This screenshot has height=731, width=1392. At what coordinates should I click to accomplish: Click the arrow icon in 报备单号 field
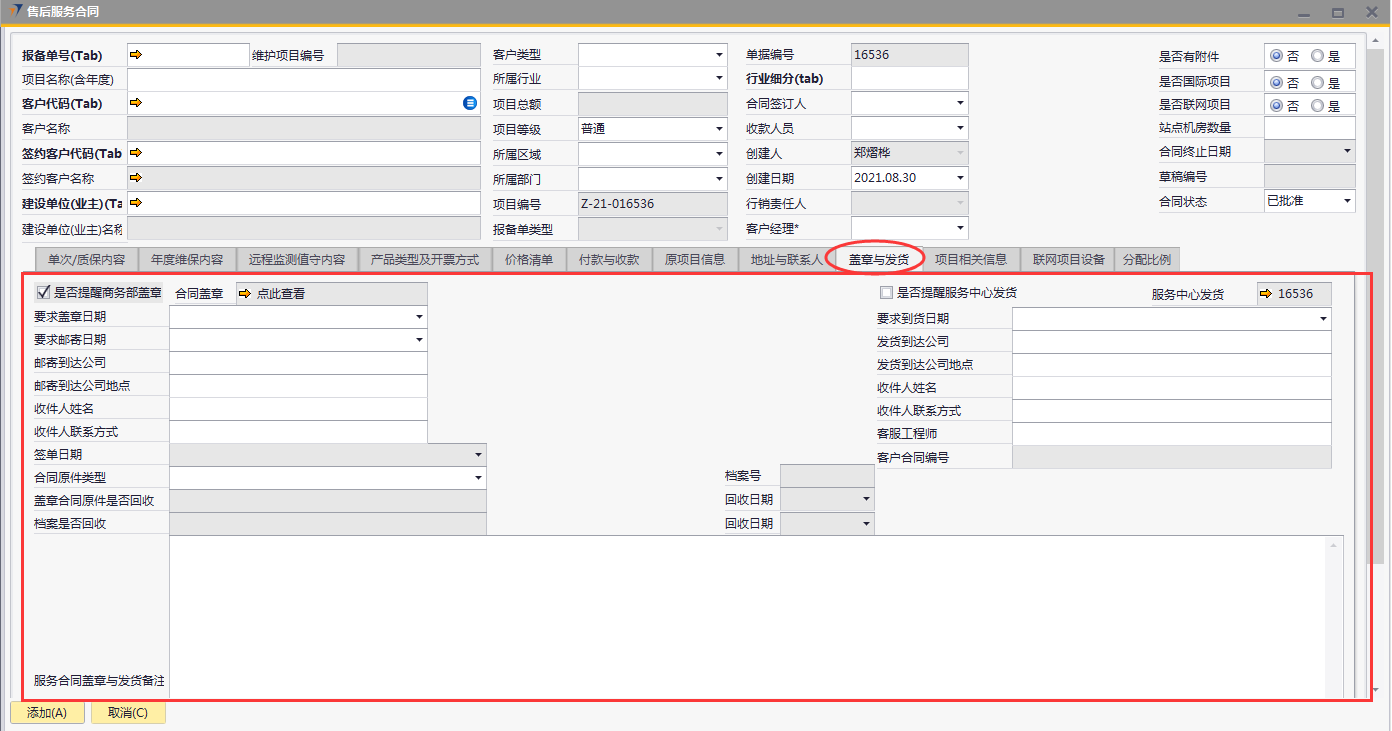[x=137, y=55]
